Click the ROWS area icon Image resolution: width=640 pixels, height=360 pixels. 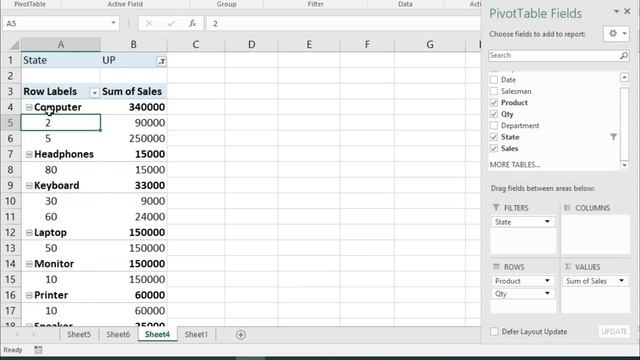click(496, 267)
